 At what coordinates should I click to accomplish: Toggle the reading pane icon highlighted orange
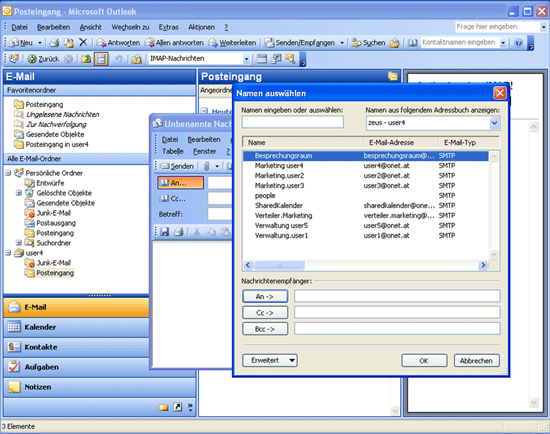(101, 59)
